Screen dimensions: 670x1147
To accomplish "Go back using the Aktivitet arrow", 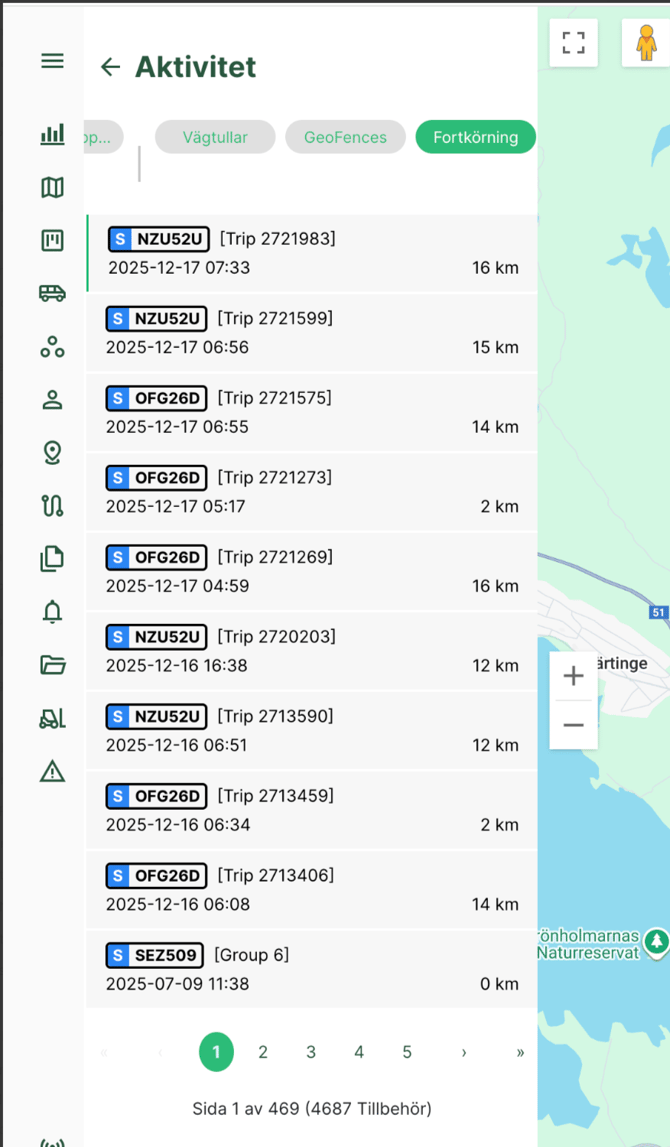I will pos(110,67).
